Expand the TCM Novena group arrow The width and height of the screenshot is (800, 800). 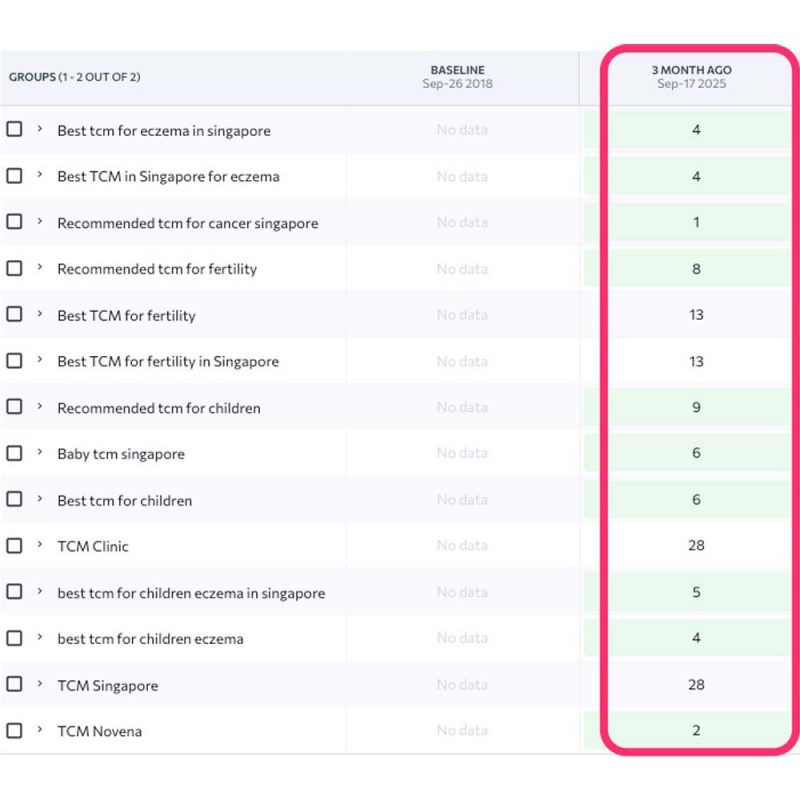[40, 731]
